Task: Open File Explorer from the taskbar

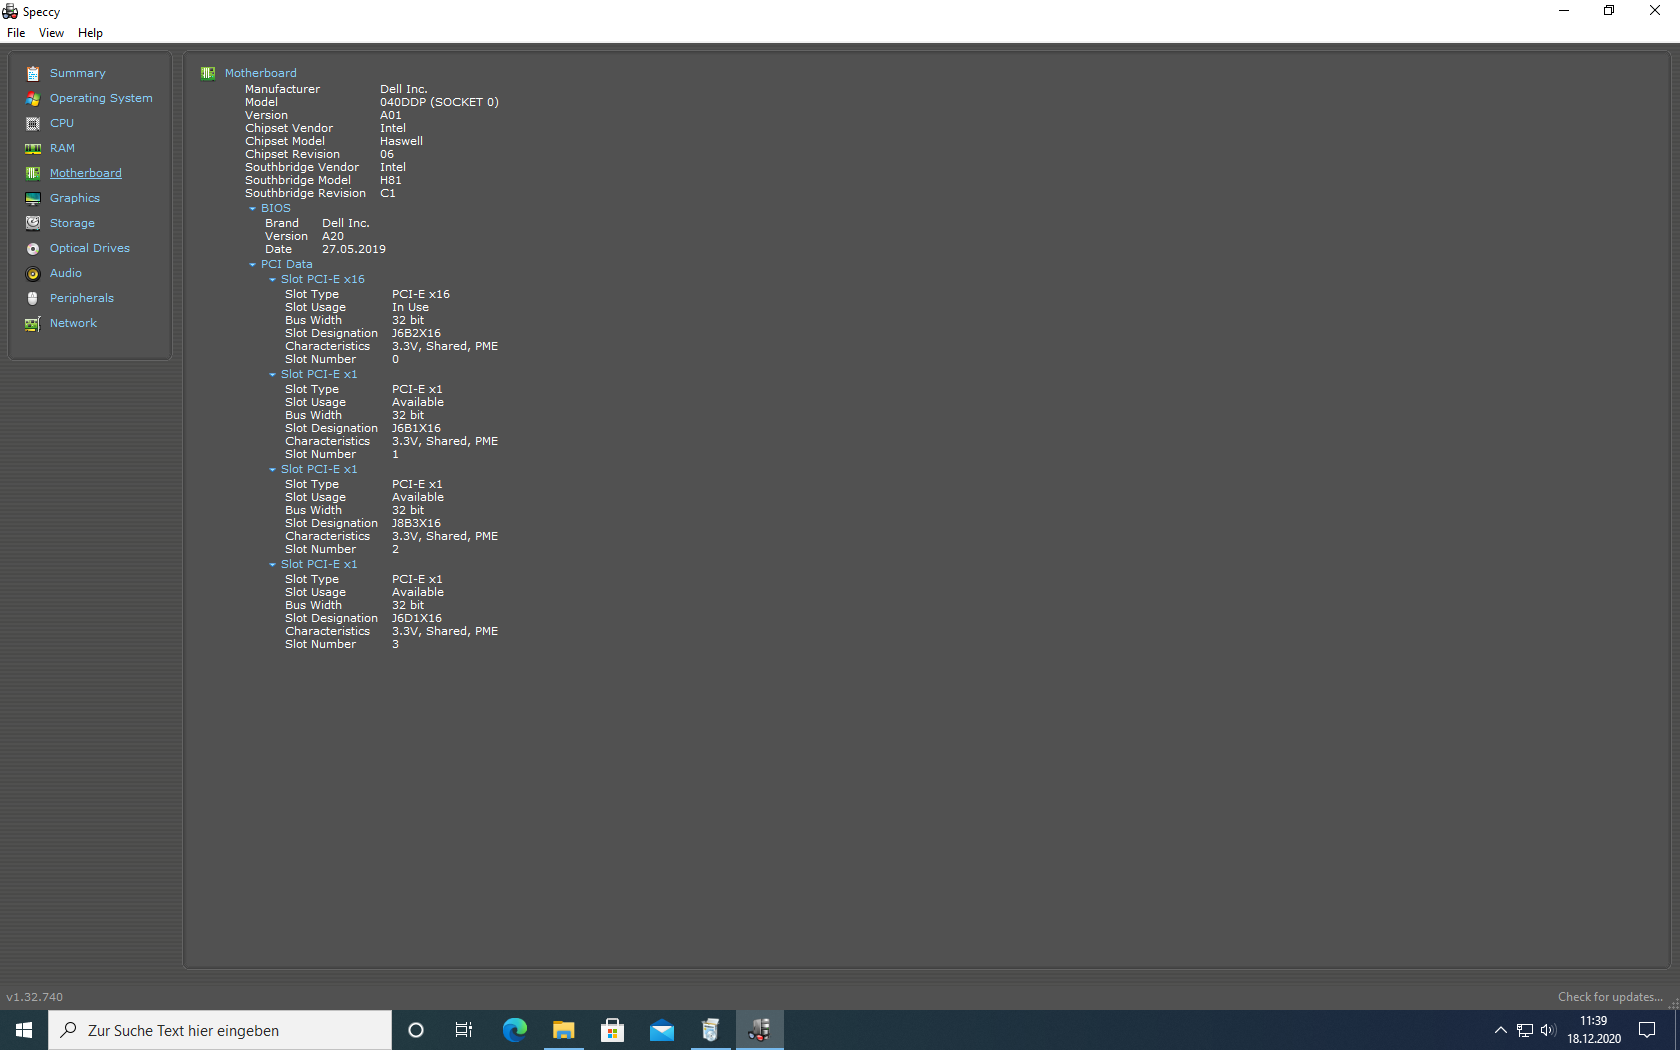Action: coord(563,1030)
